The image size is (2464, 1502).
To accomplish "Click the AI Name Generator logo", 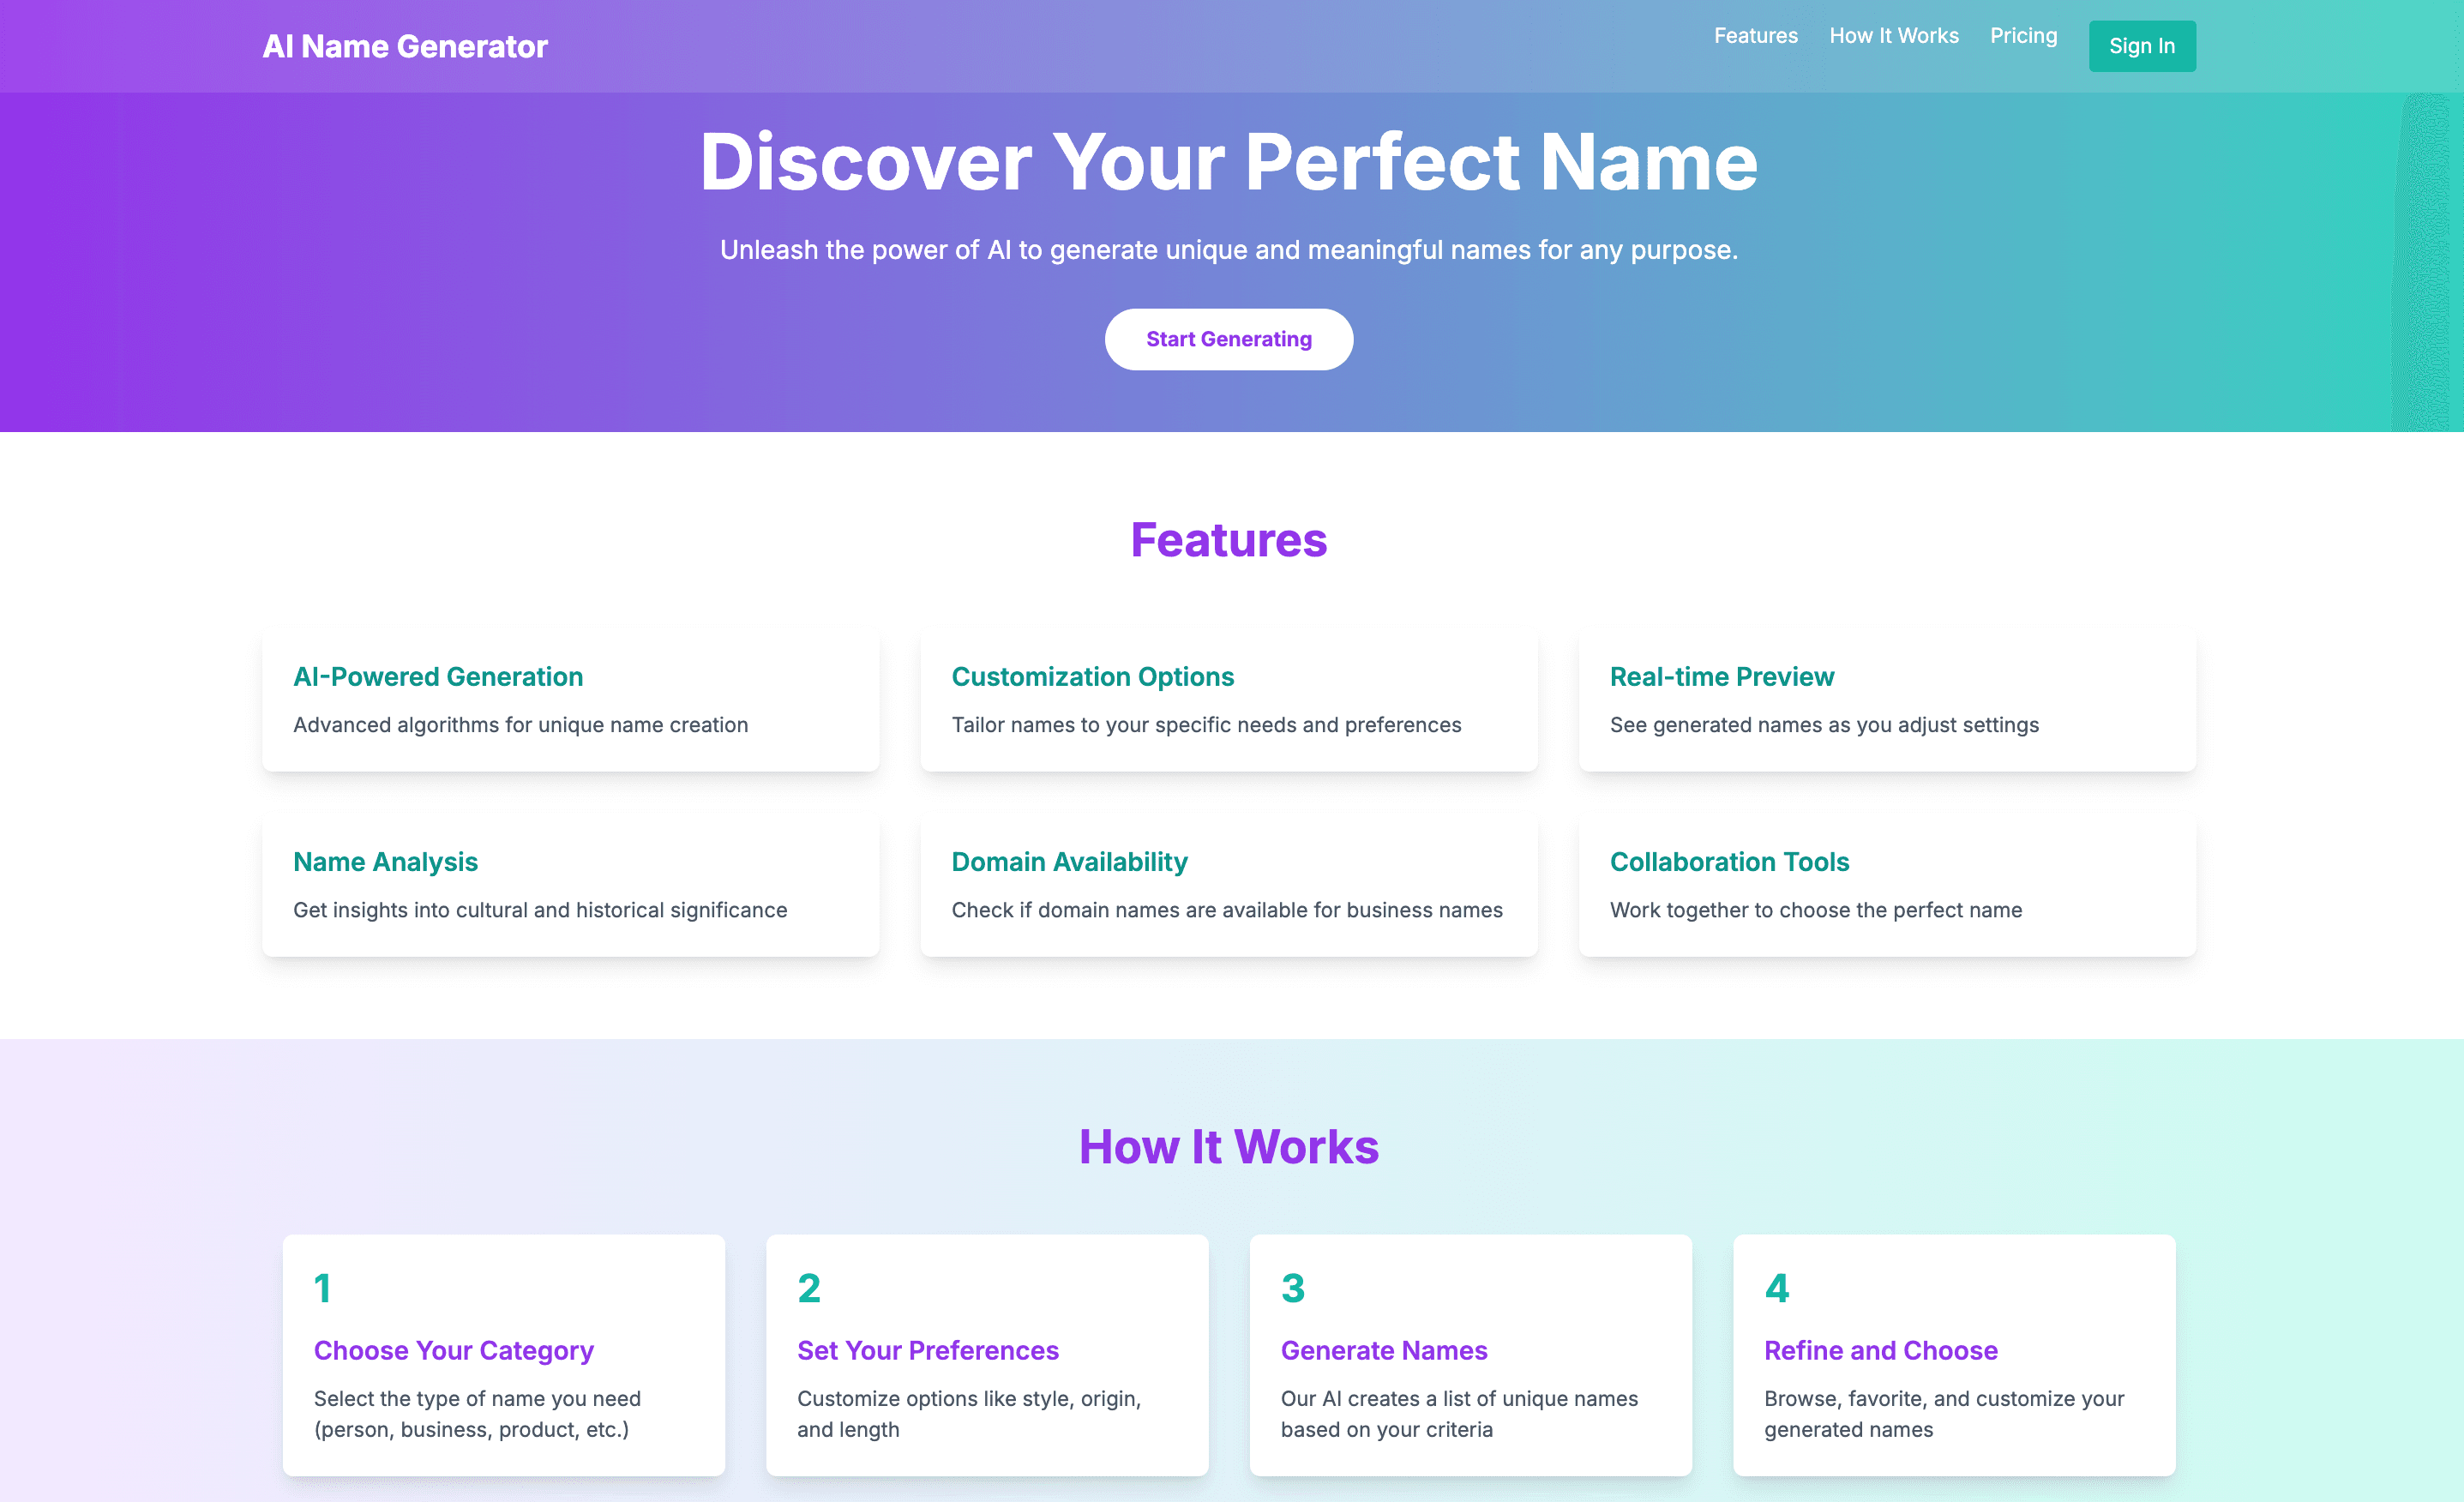I will [405, 46].
